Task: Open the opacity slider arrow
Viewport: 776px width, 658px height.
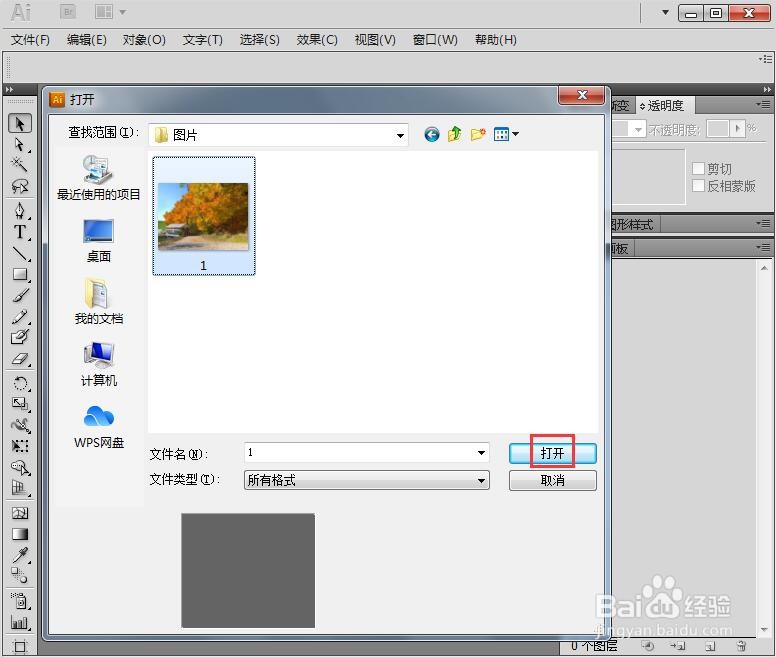Action: [x=737, y=129]
